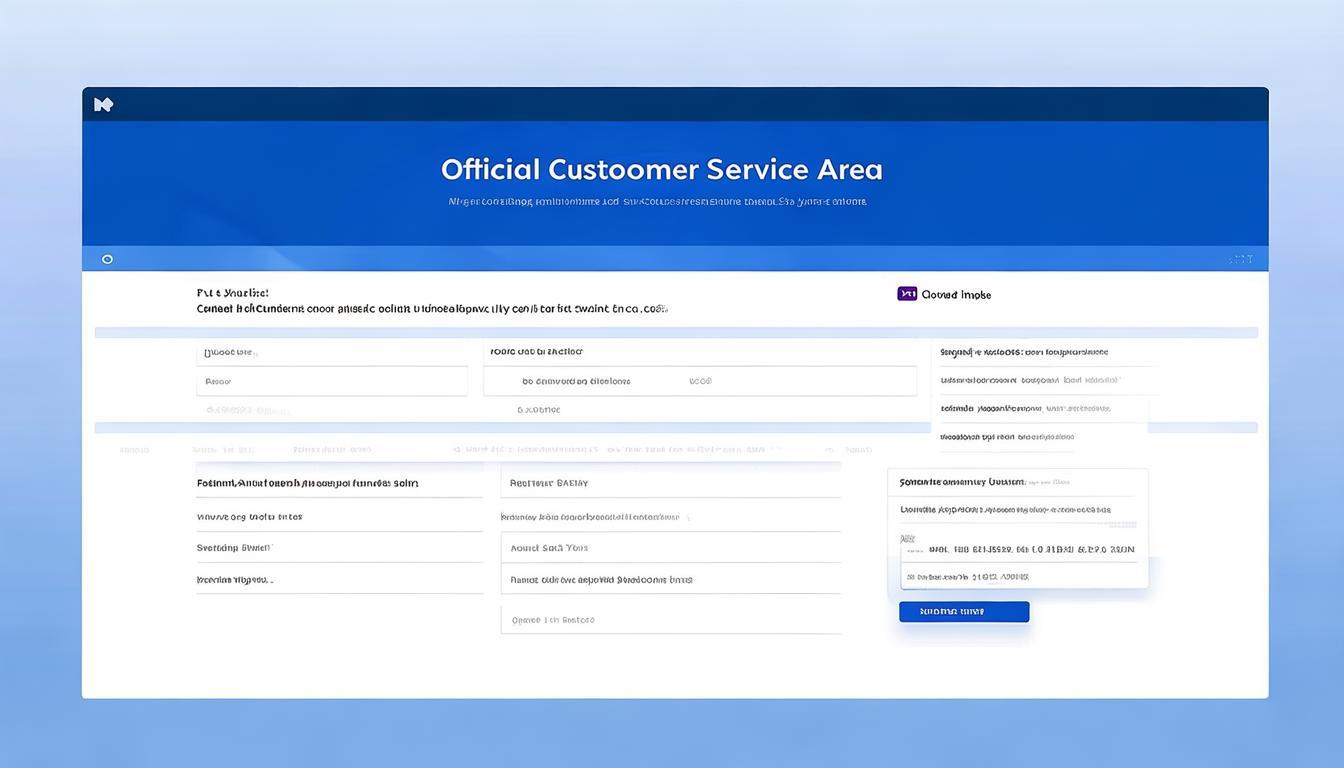1344x768 pixels.
Task: Click the purple badge icon beside "Cloved imobe"
Action: coord(907,294)
